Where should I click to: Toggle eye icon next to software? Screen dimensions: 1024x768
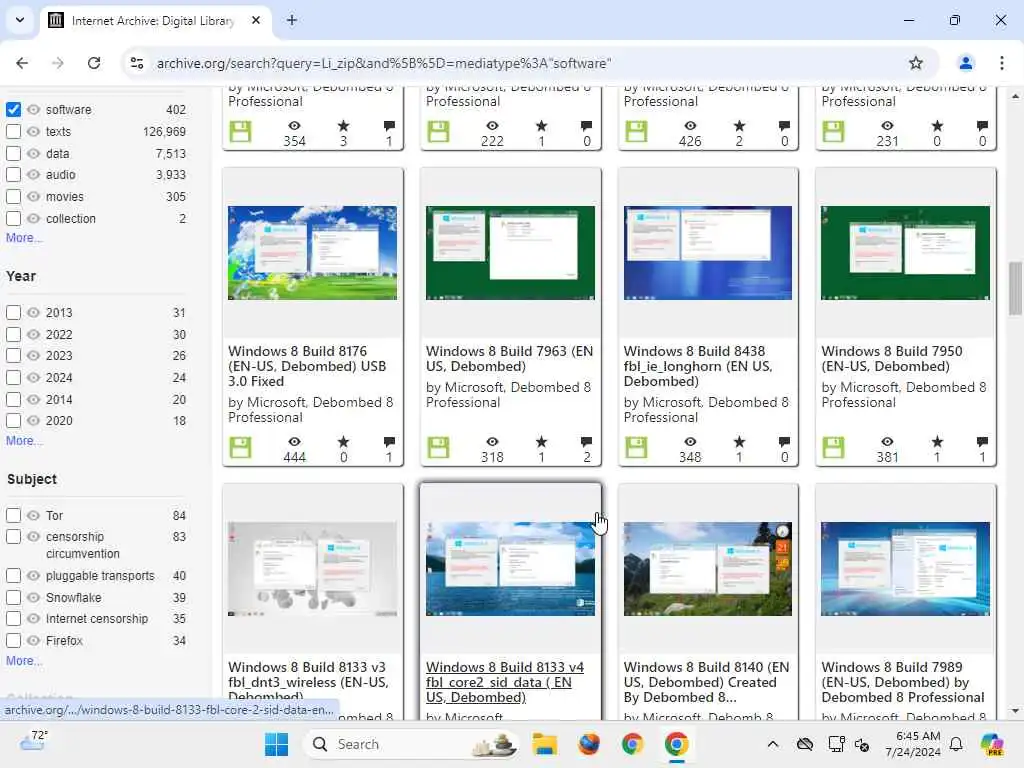tap(33, 109)
